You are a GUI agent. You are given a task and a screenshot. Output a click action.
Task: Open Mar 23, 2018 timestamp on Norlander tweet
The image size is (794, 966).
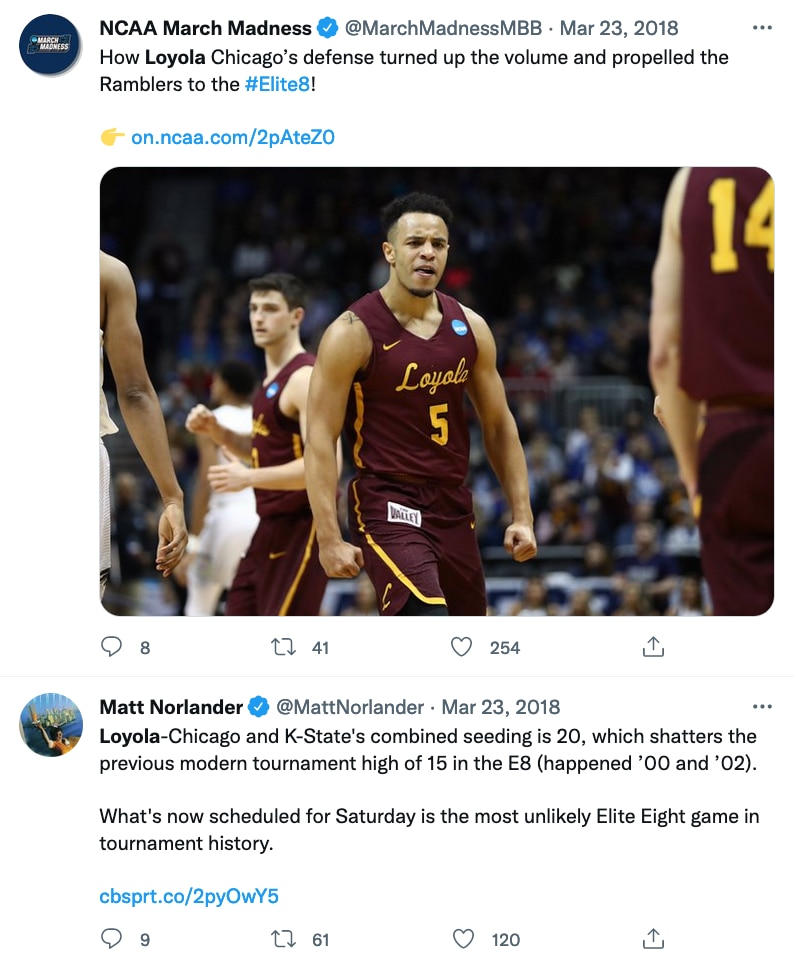point(501,707)
